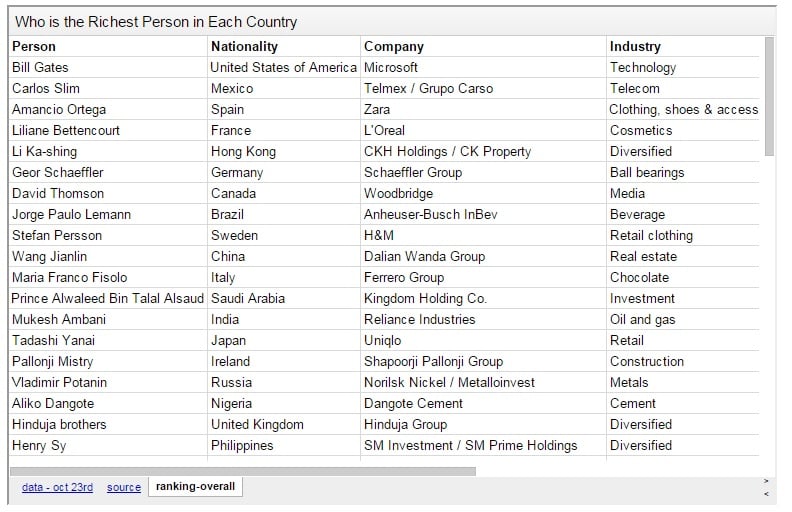Click the 'Person' column header cell
Screen dimensions: 792x512
point(34,46)
